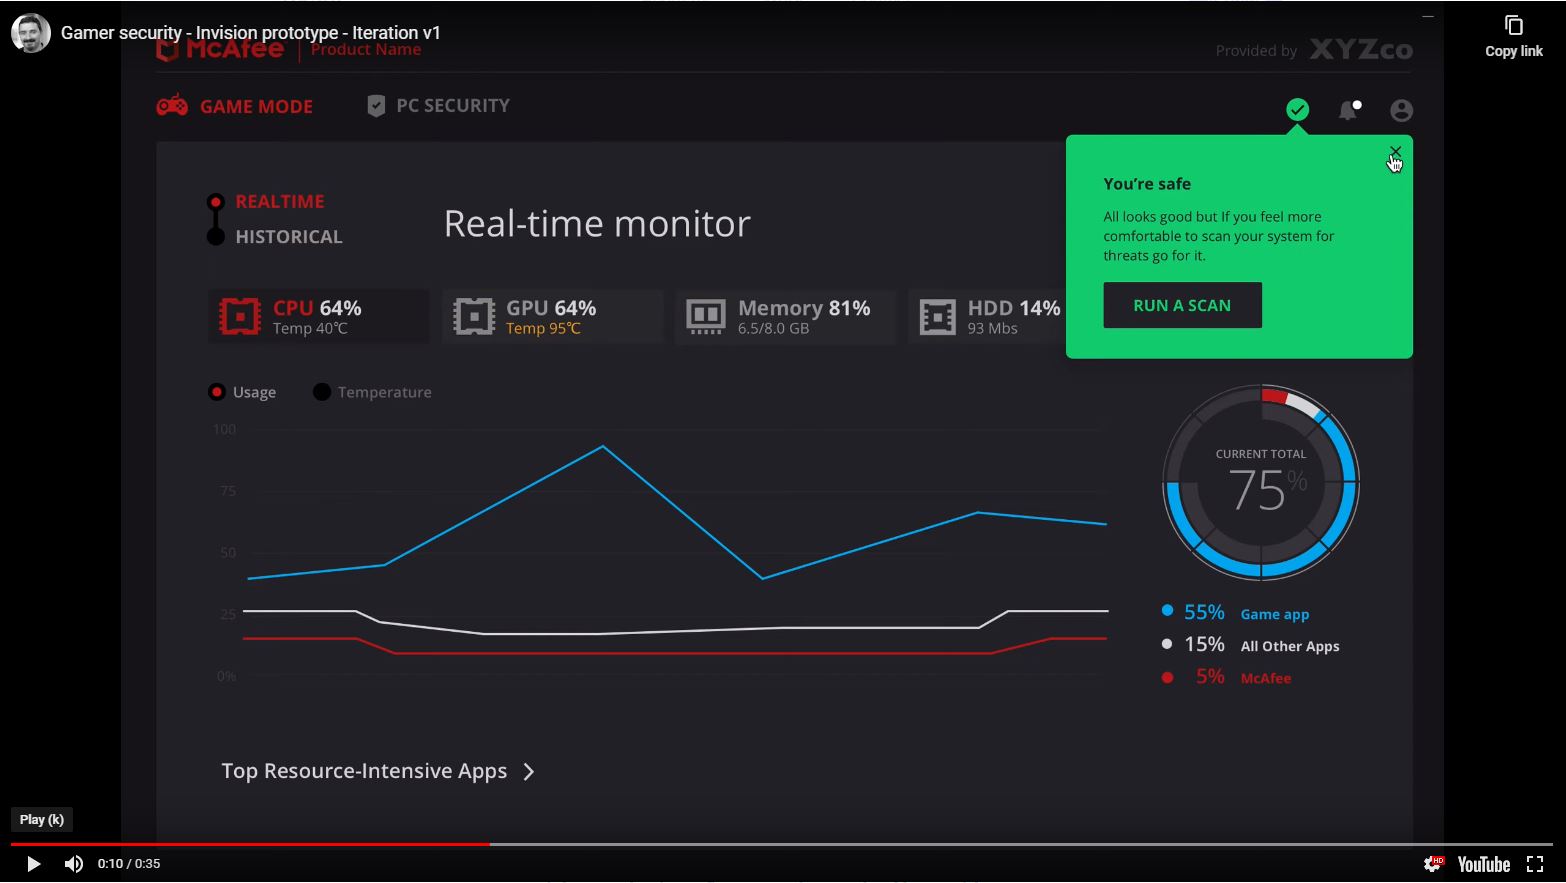Open the notifications bell
The image size is (1566, 883).
[x=1349, y=110]
